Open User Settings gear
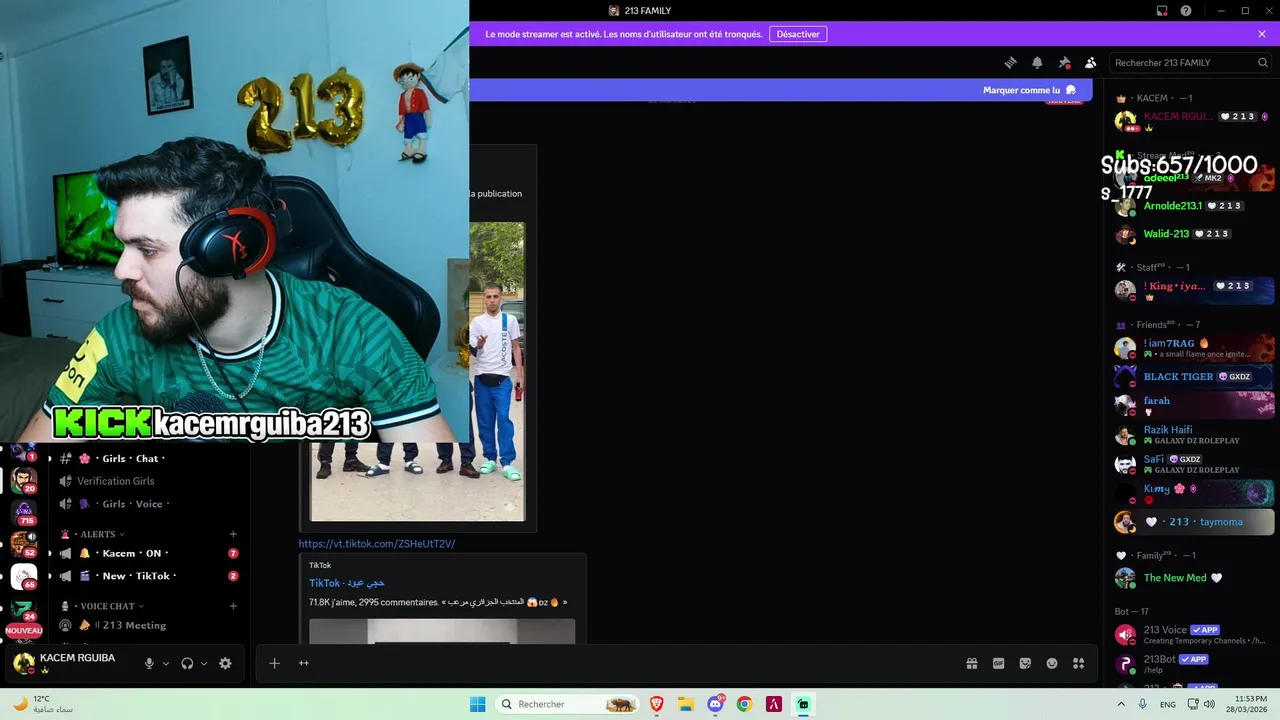 tap(225, 663)
